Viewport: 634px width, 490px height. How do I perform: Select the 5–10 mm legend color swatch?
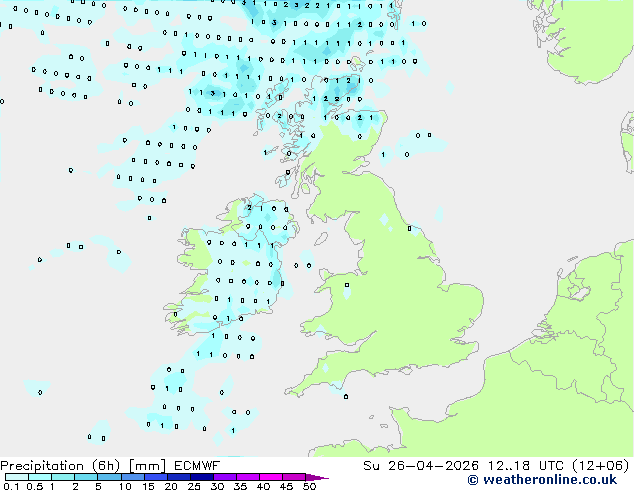click(109, 477)
